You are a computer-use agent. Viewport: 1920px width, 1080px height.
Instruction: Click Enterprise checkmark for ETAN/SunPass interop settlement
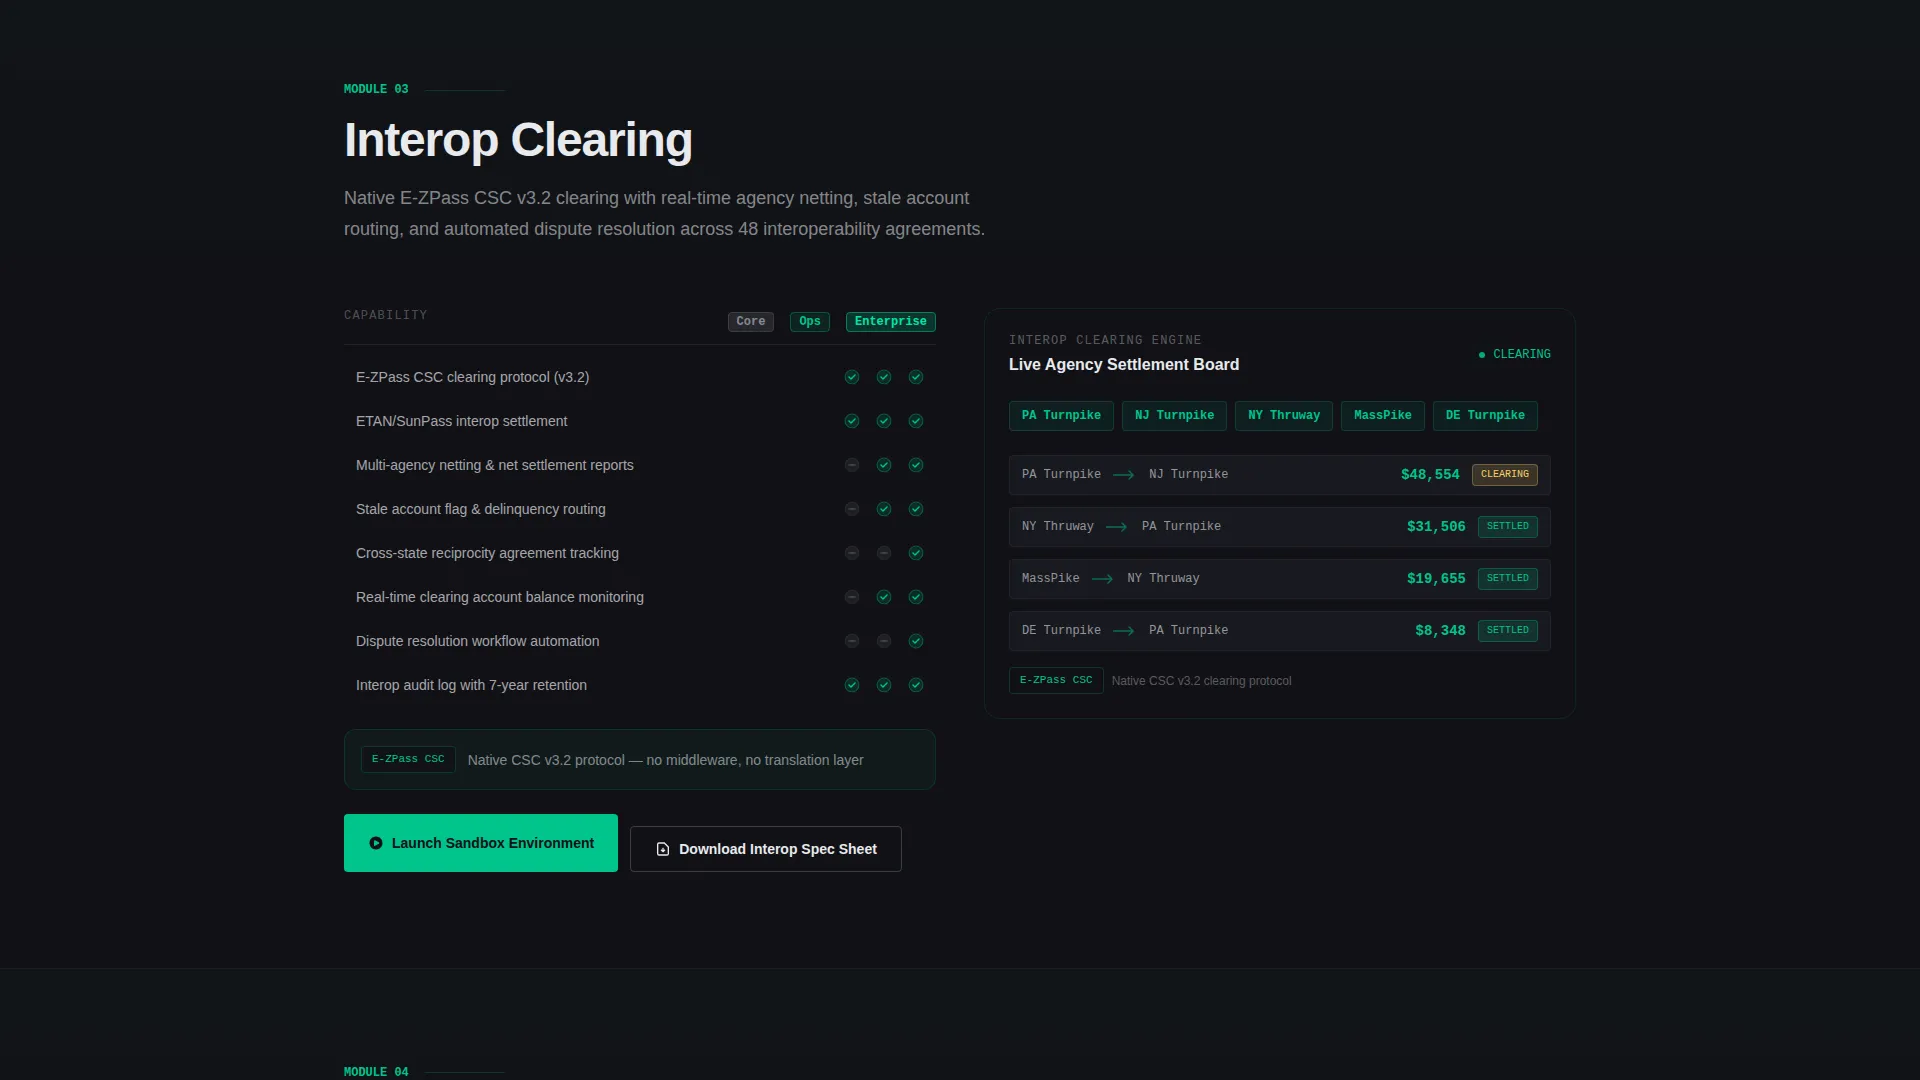(x=916, y=421)
